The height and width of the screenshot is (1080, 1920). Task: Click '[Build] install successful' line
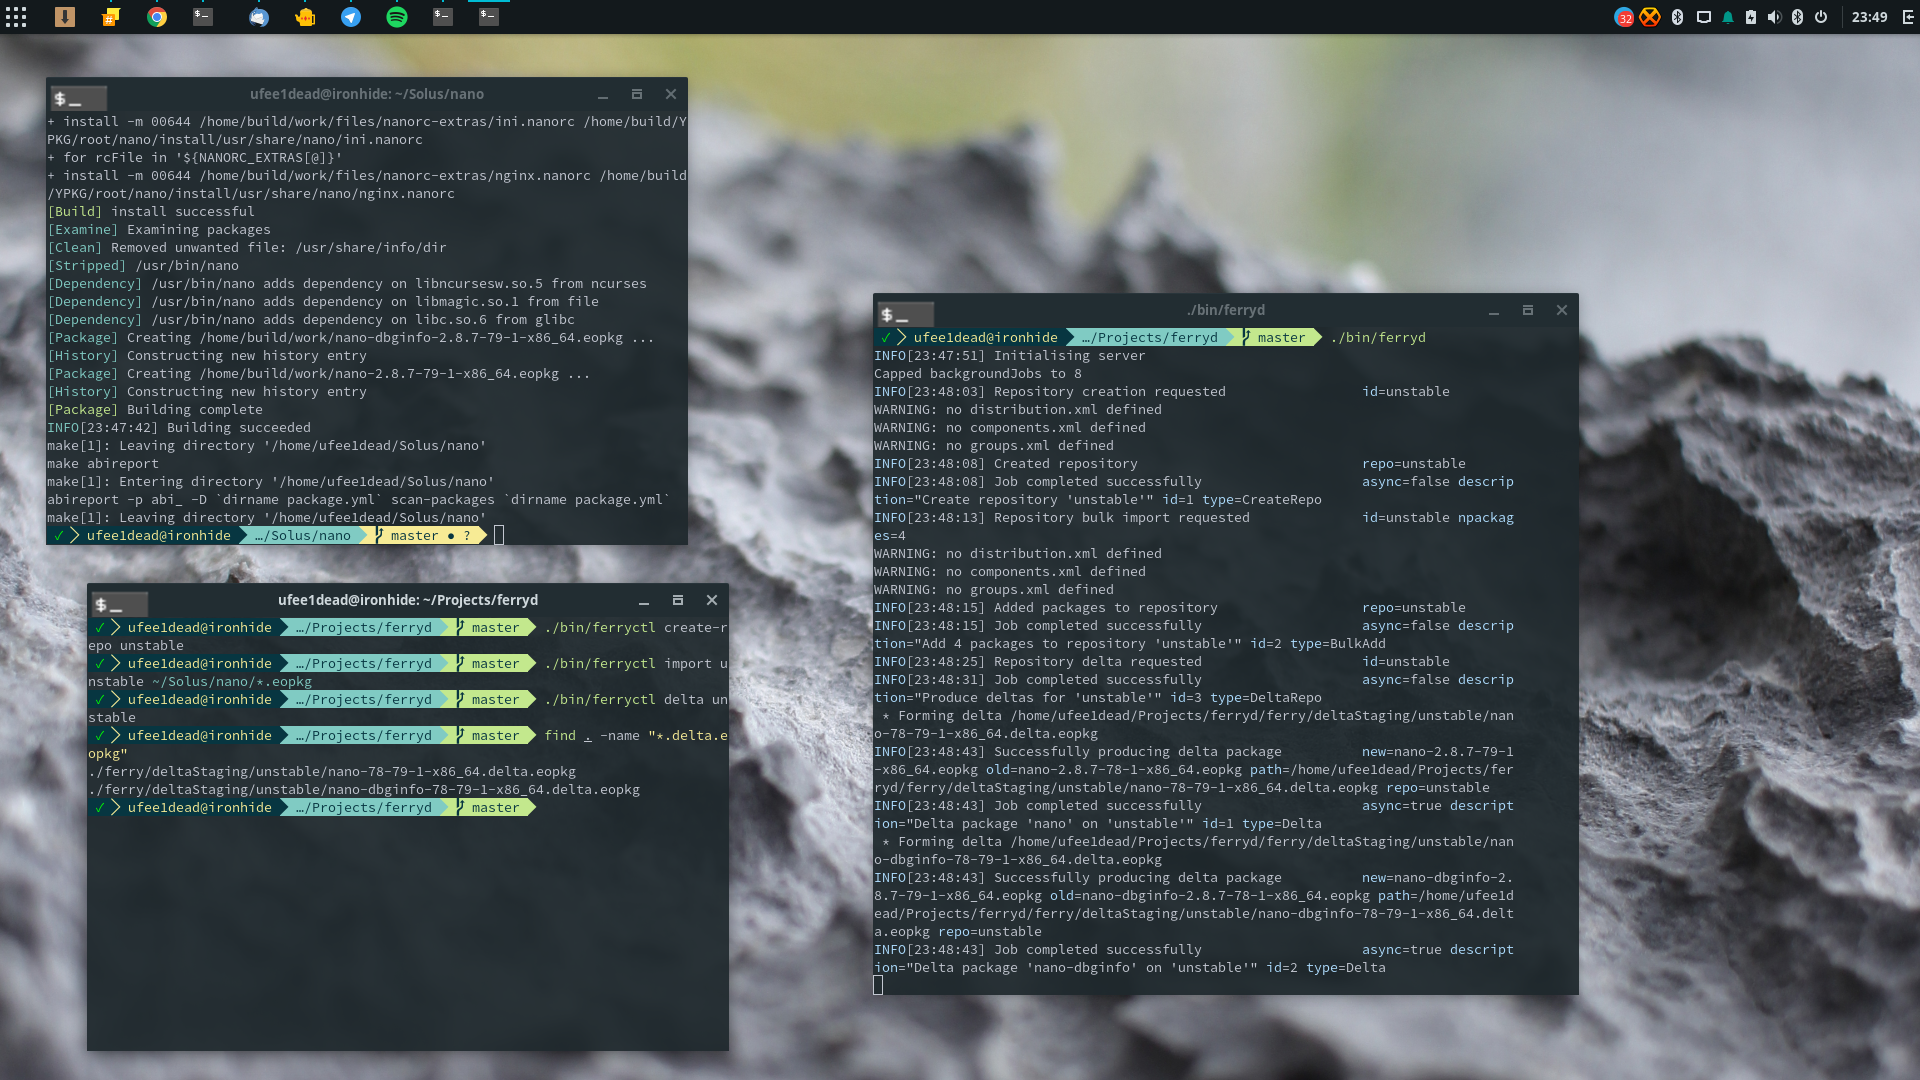click(x=151, y=211)
